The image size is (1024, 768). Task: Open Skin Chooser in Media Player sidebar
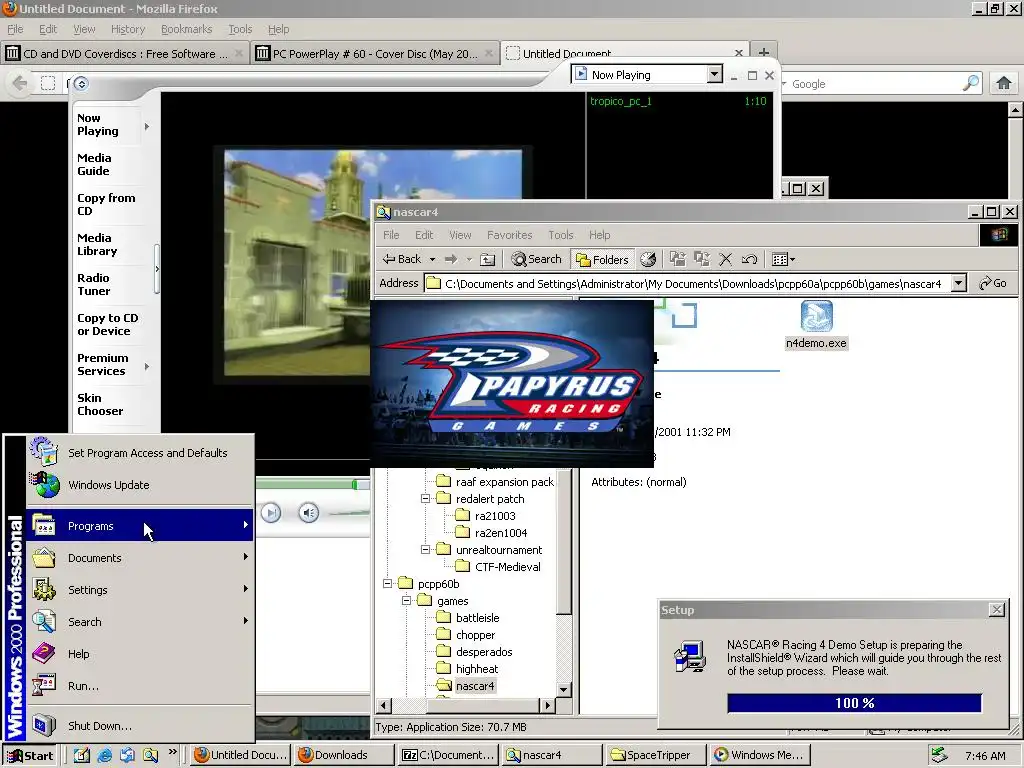point(100,404)
